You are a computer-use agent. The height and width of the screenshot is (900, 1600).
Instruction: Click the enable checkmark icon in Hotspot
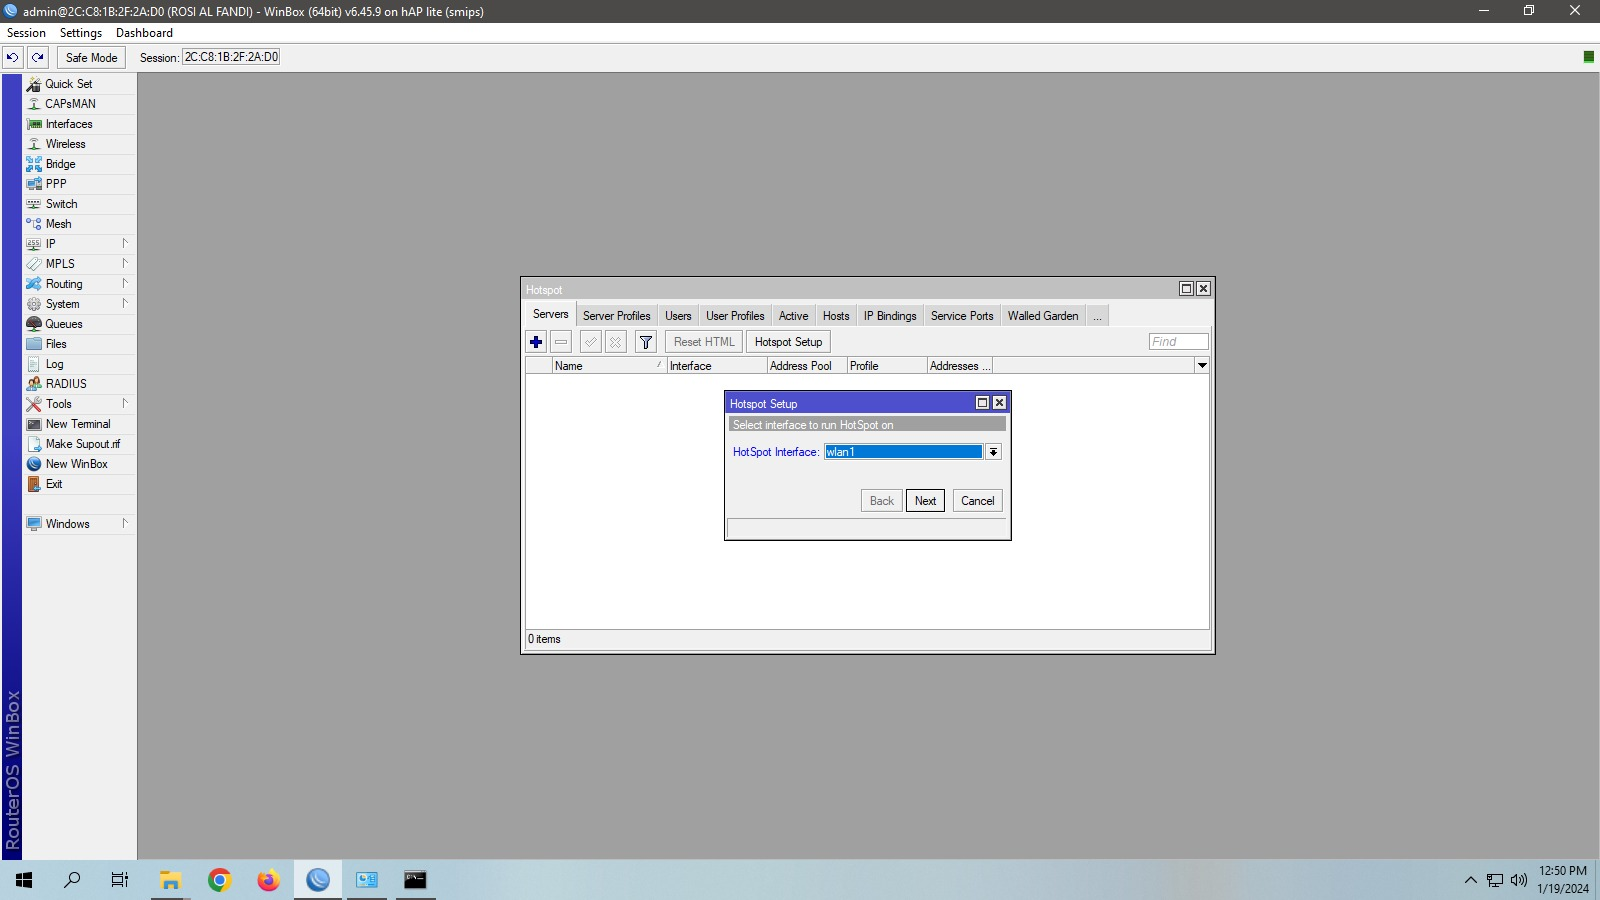pyautogui.click(x=591, y=342)
